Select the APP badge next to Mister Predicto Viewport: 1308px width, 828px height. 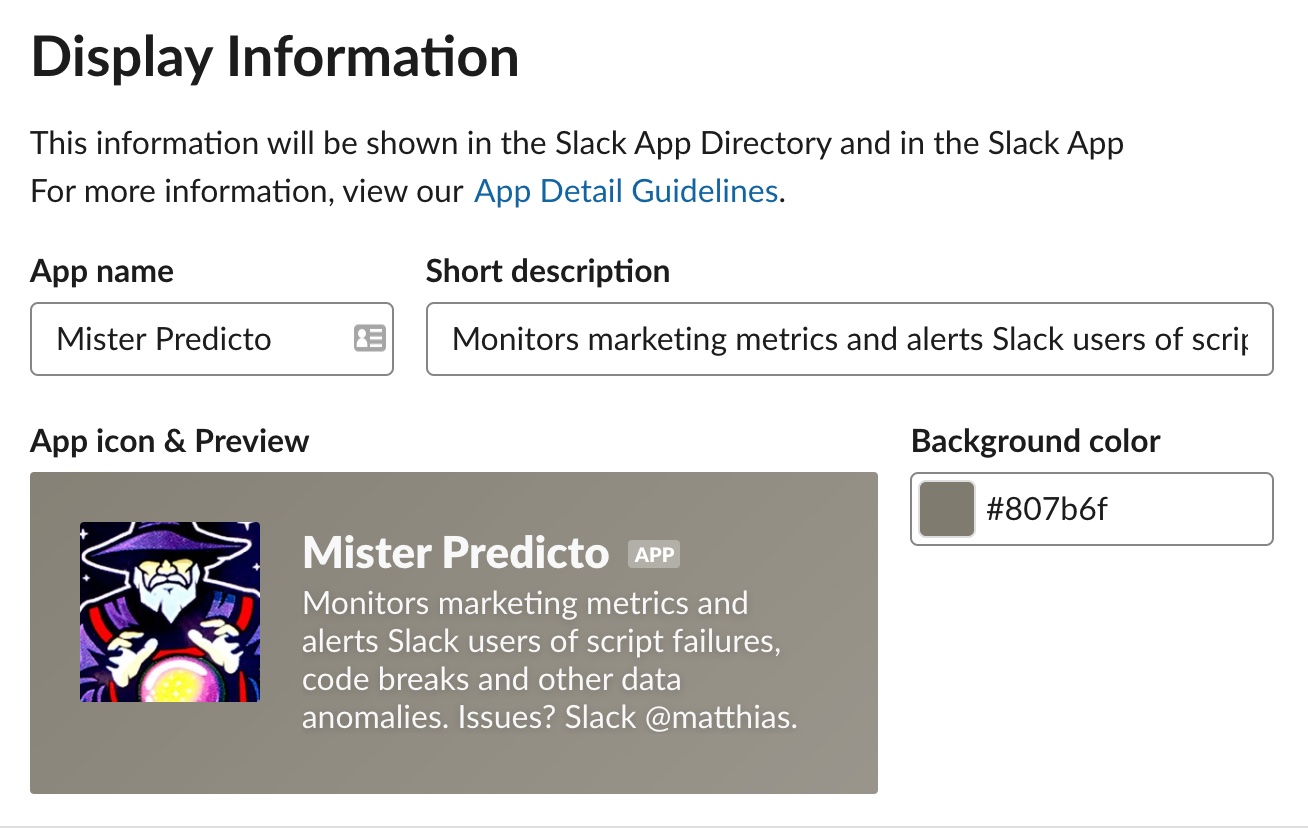click(654, 553)
